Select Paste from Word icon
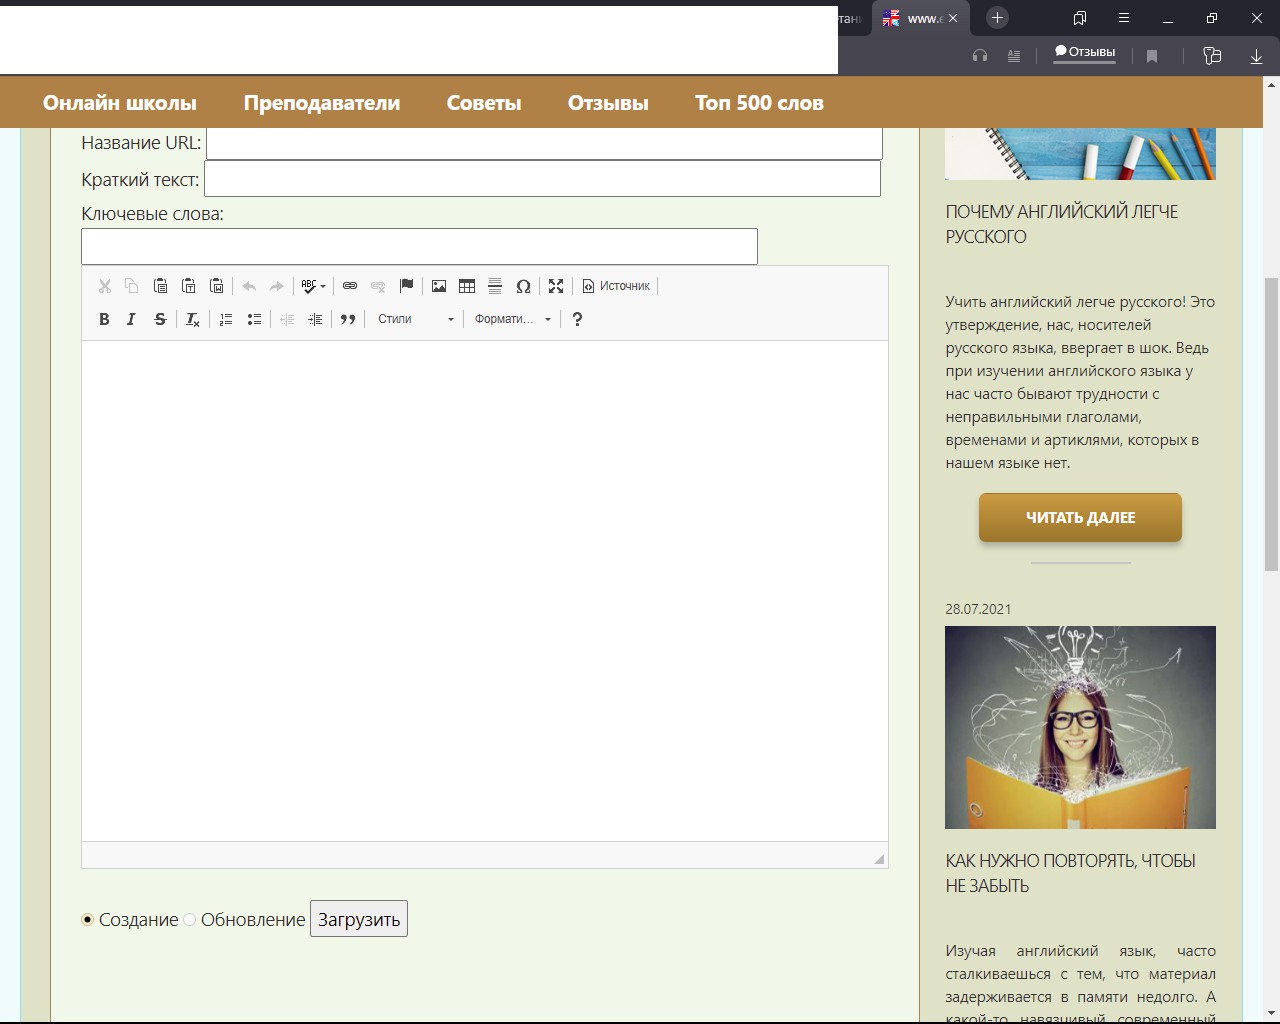 click(216, 286)
